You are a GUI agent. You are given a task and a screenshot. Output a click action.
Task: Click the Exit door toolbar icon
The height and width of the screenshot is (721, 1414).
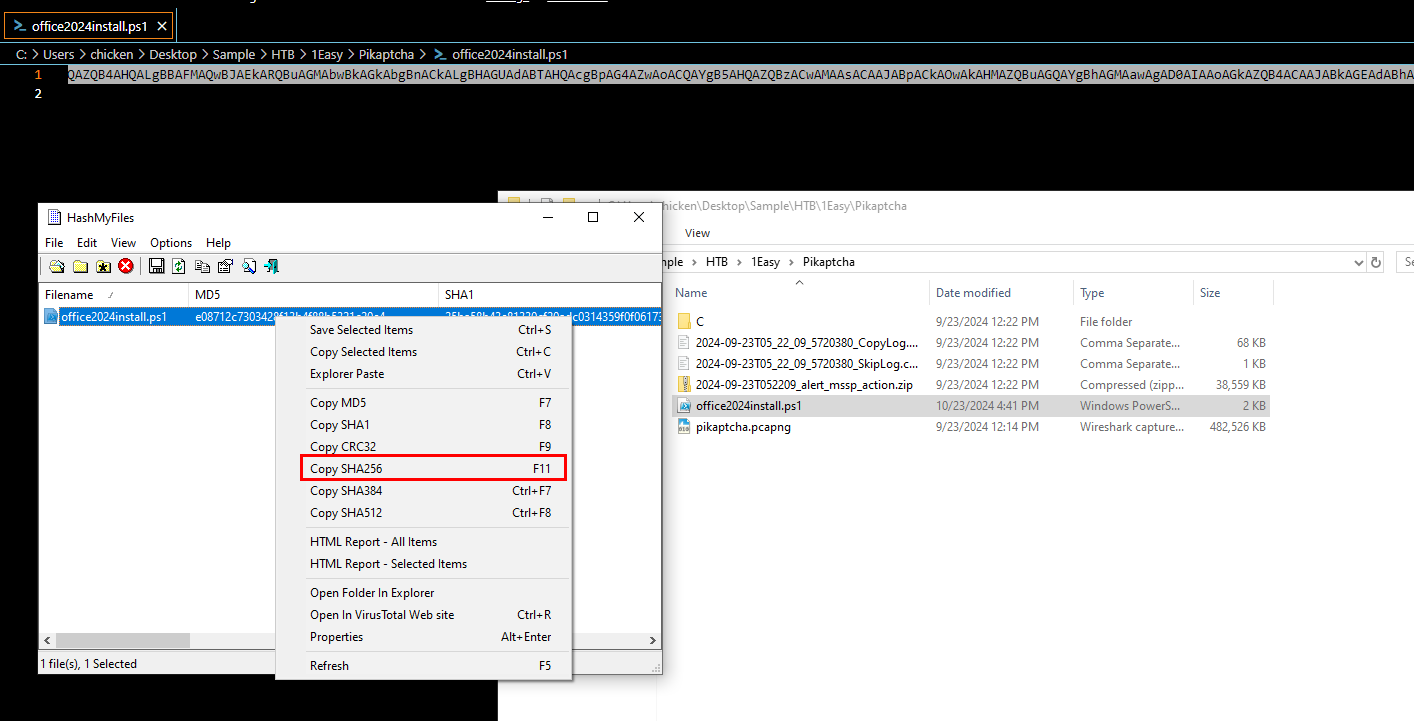coord(271,266)
